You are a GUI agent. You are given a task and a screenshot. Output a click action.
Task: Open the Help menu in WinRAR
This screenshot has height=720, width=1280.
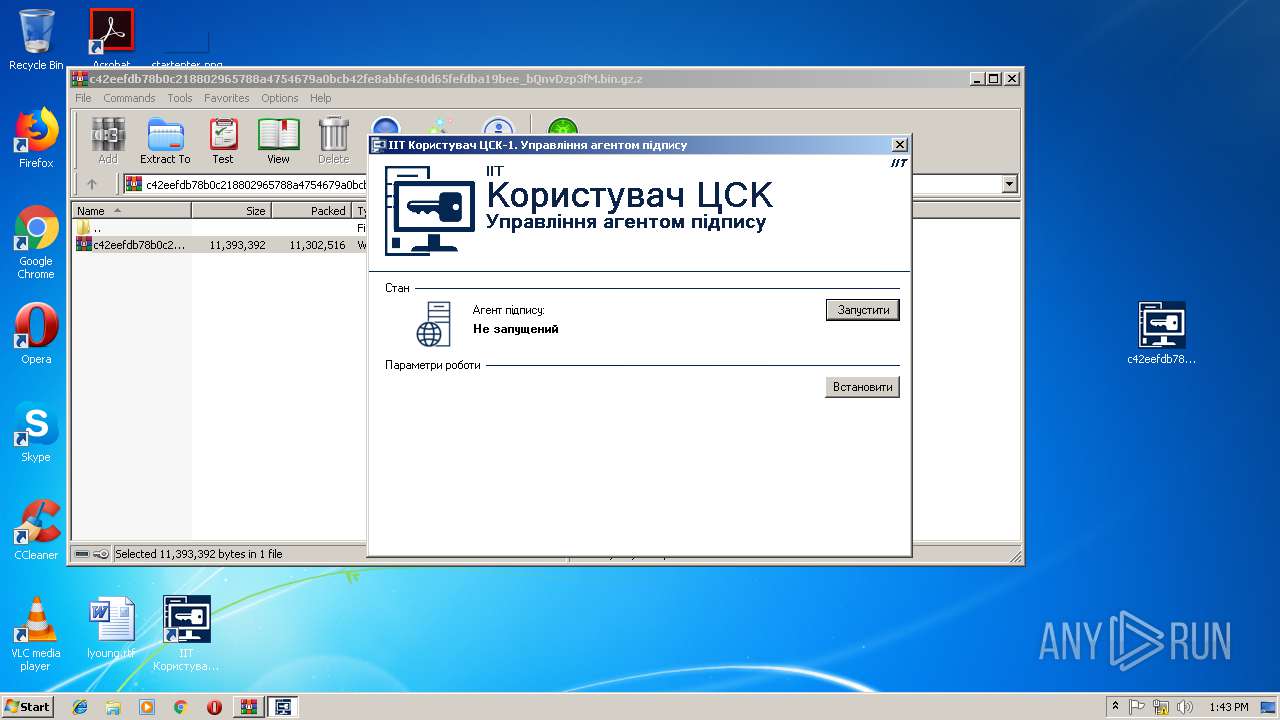320,98
